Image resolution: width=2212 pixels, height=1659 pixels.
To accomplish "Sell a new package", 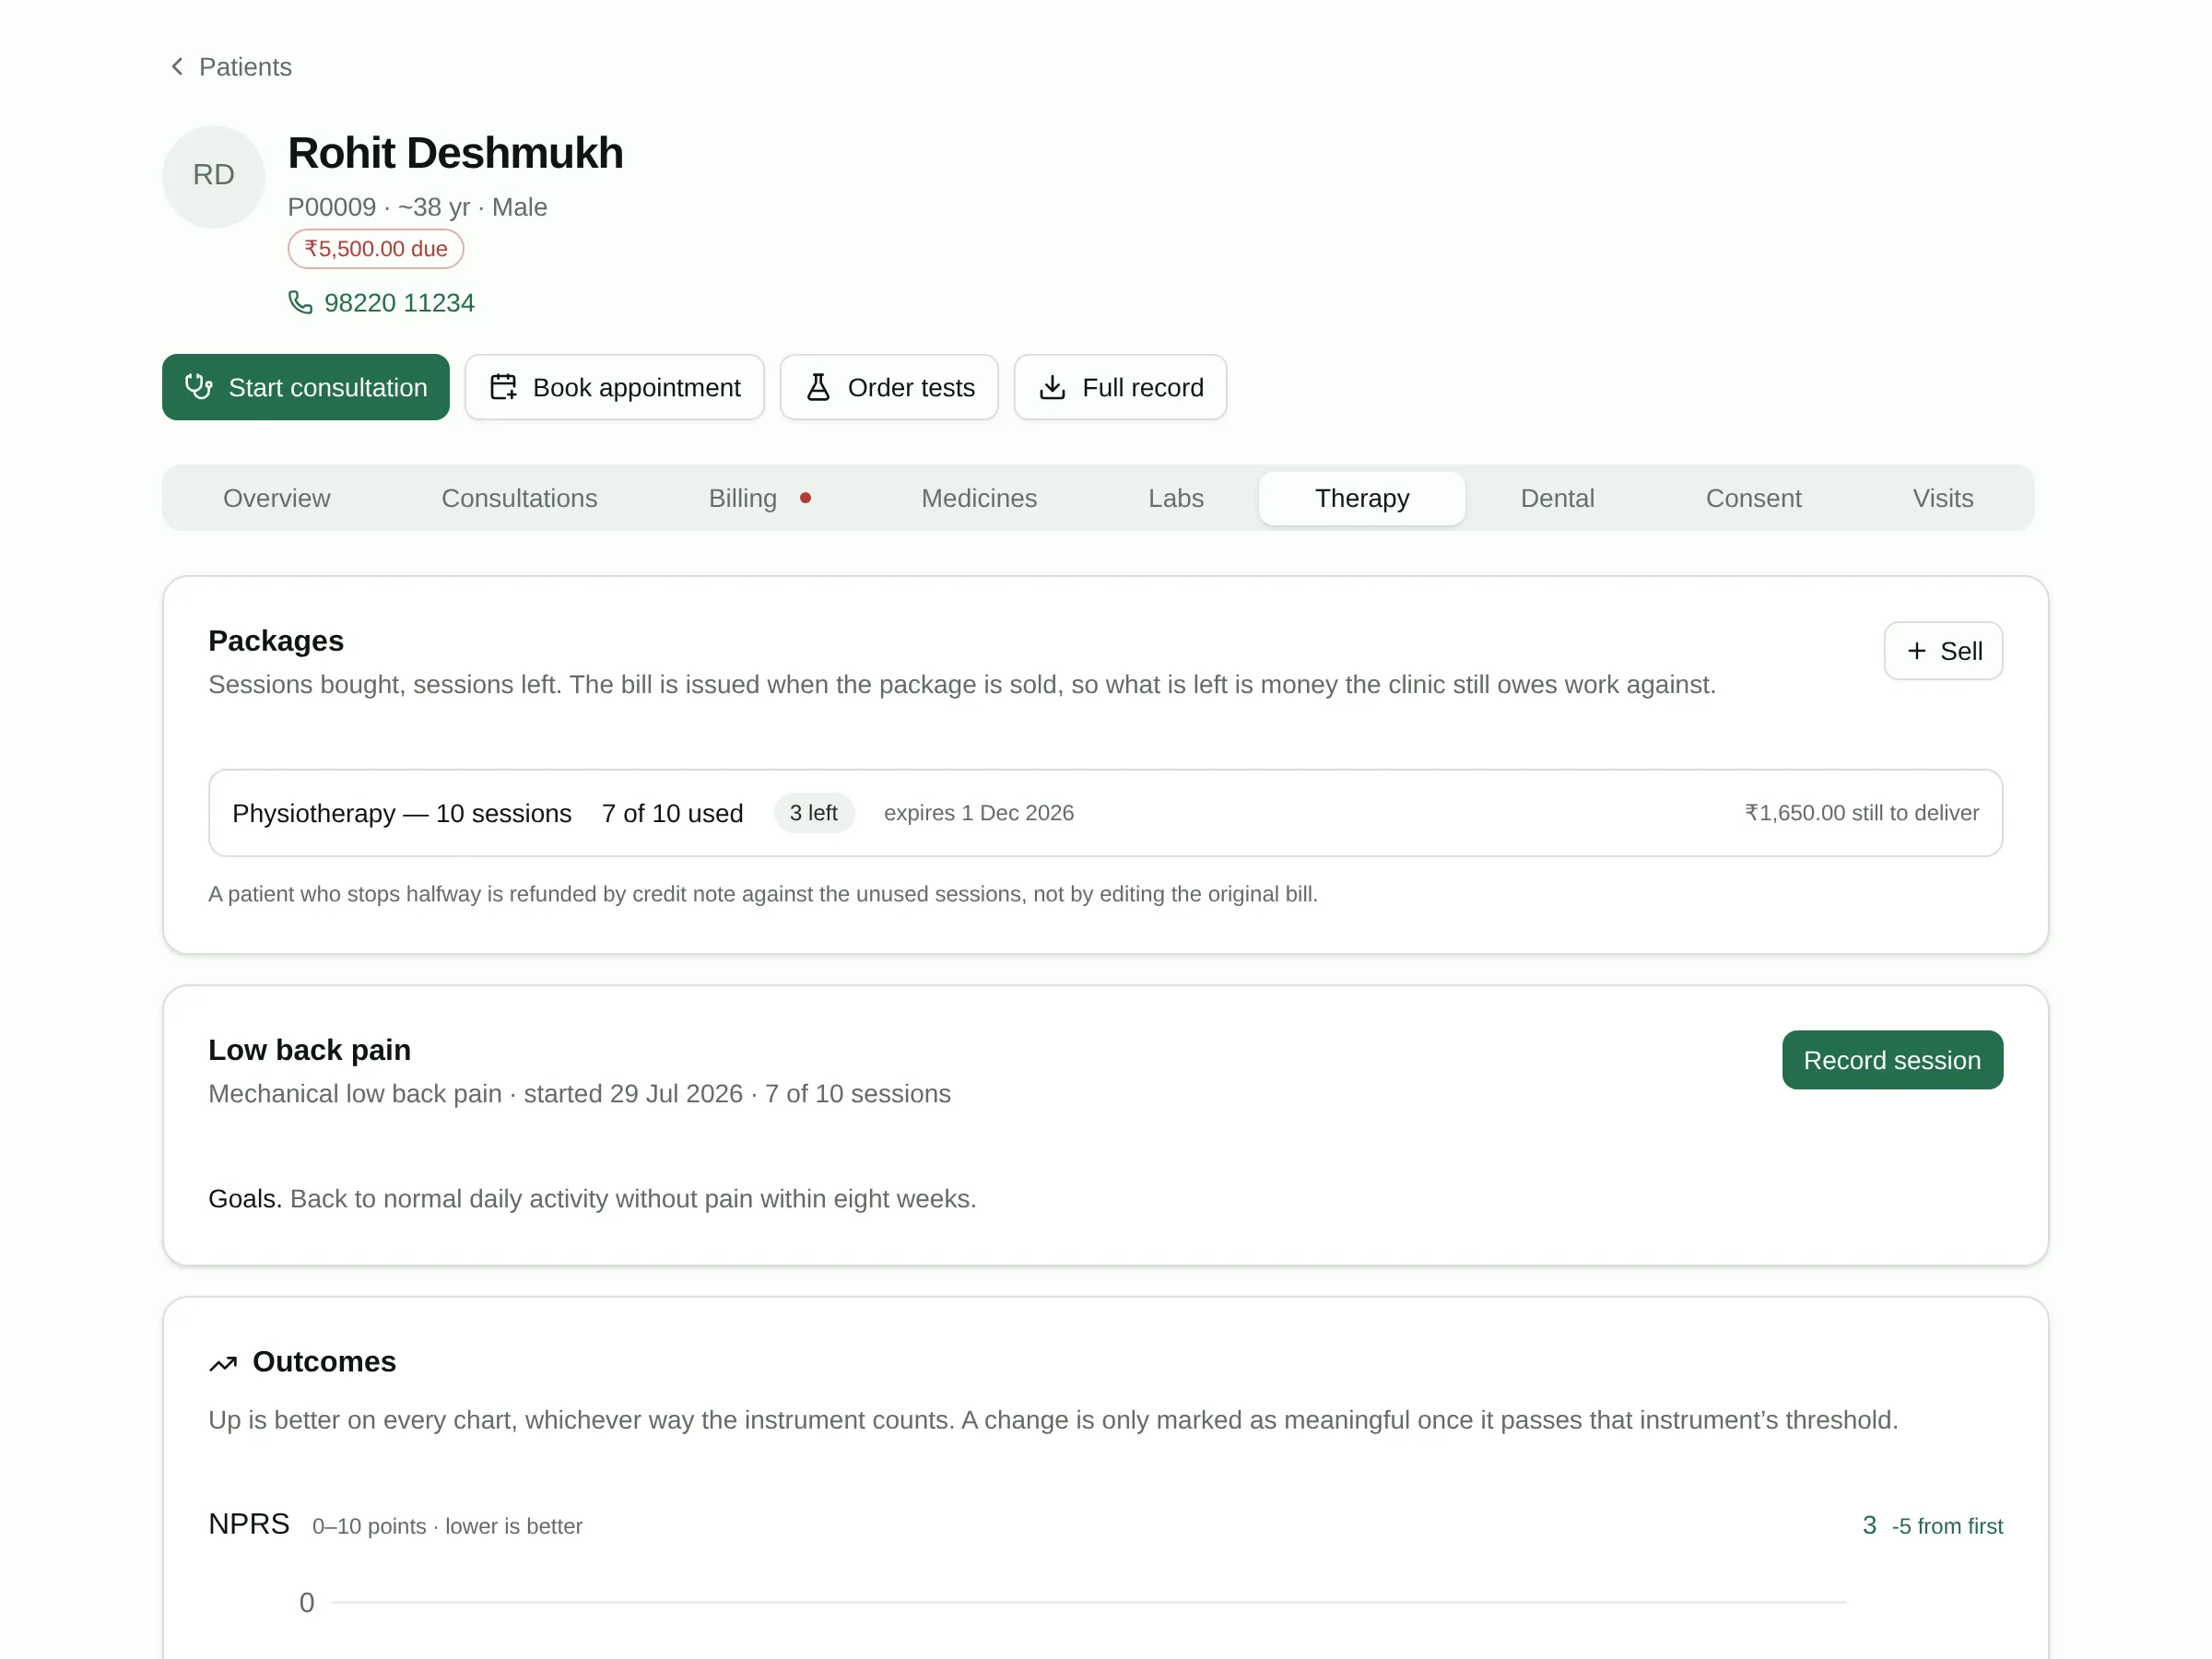I will point(1943,651).
